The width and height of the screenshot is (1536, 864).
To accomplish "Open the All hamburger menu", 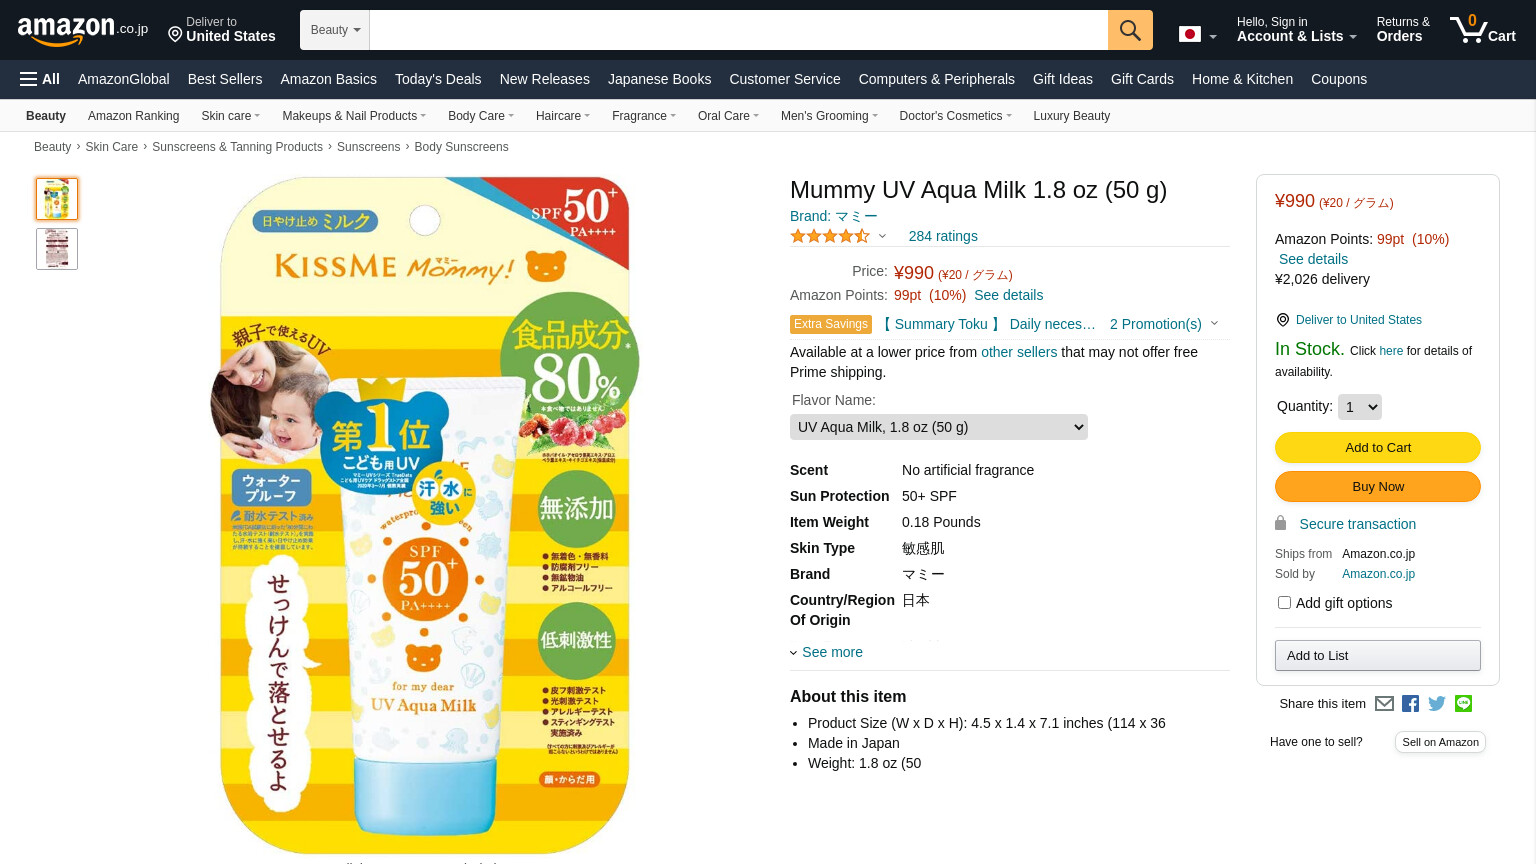I will pos(40,79).
